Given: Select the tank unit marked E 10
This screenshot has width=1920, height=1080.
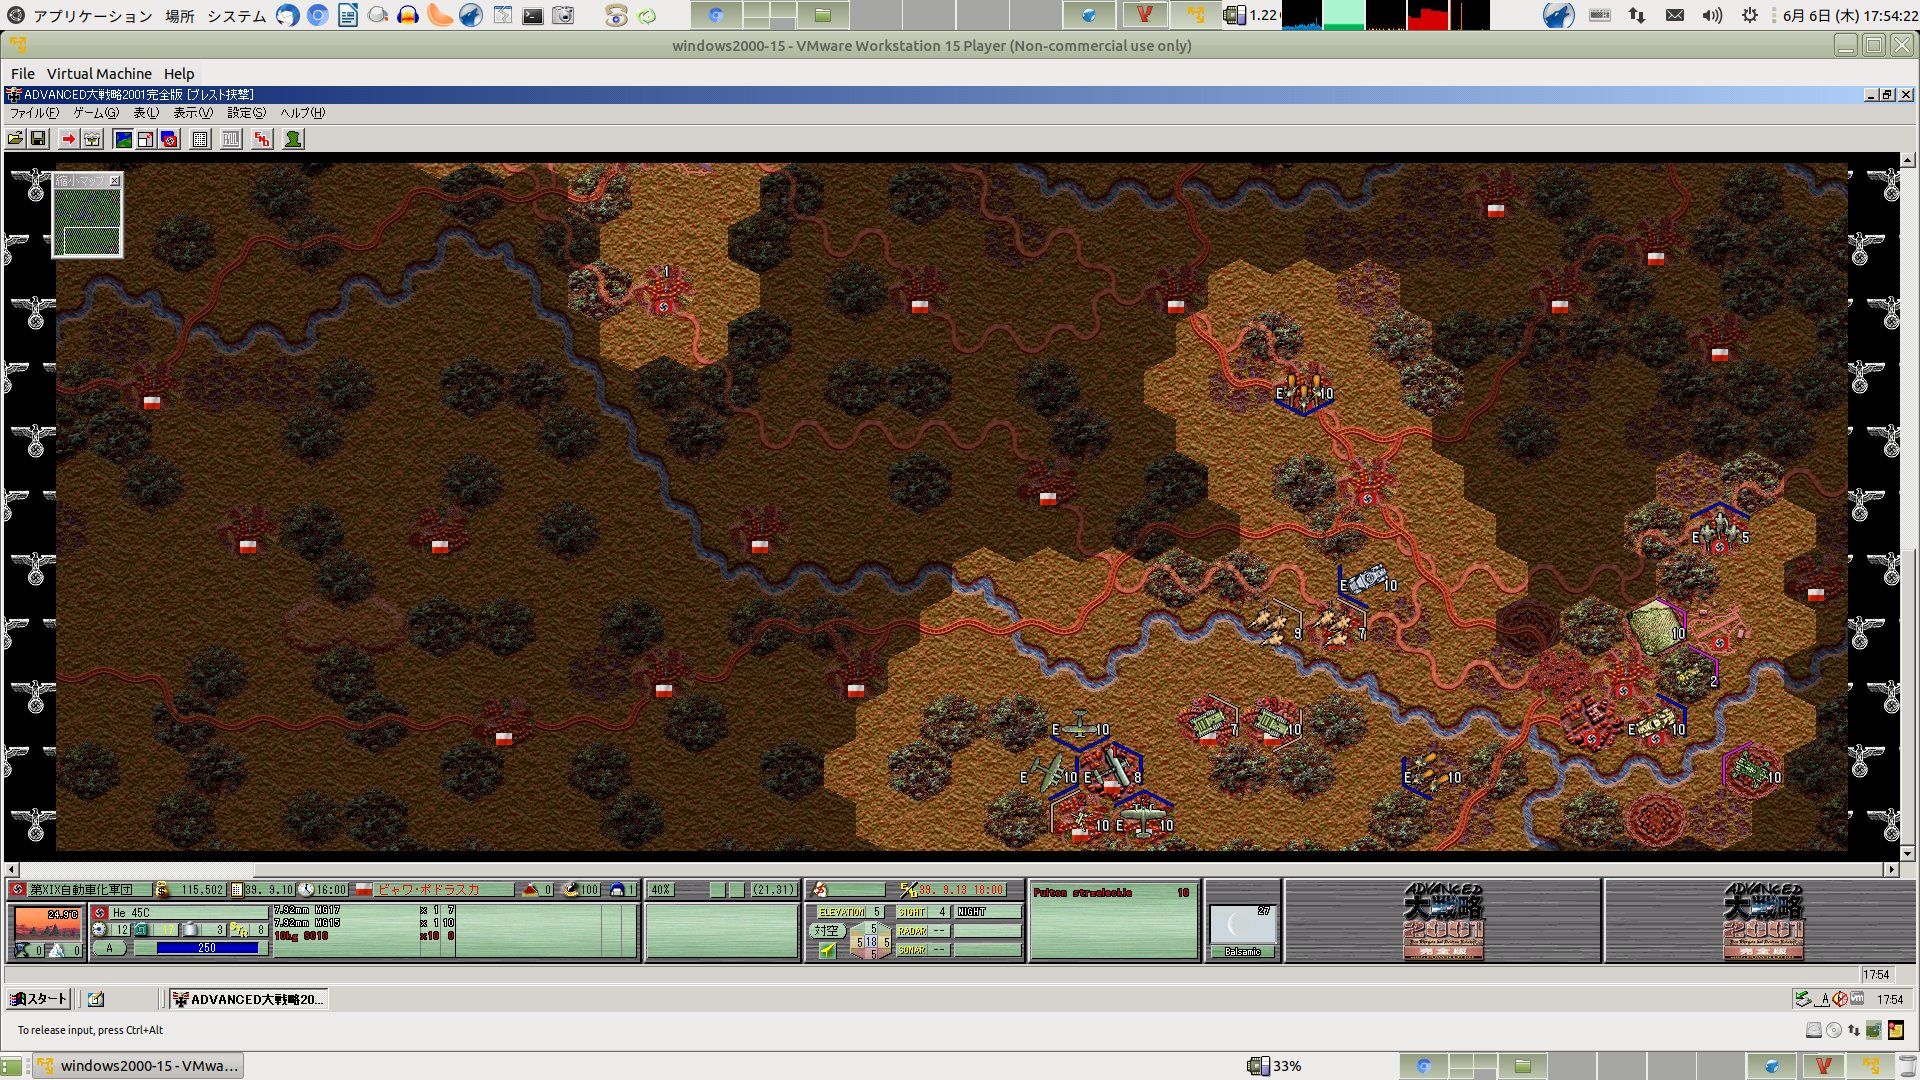Looking at the screenshot, I should click(x=1366, y=580).
